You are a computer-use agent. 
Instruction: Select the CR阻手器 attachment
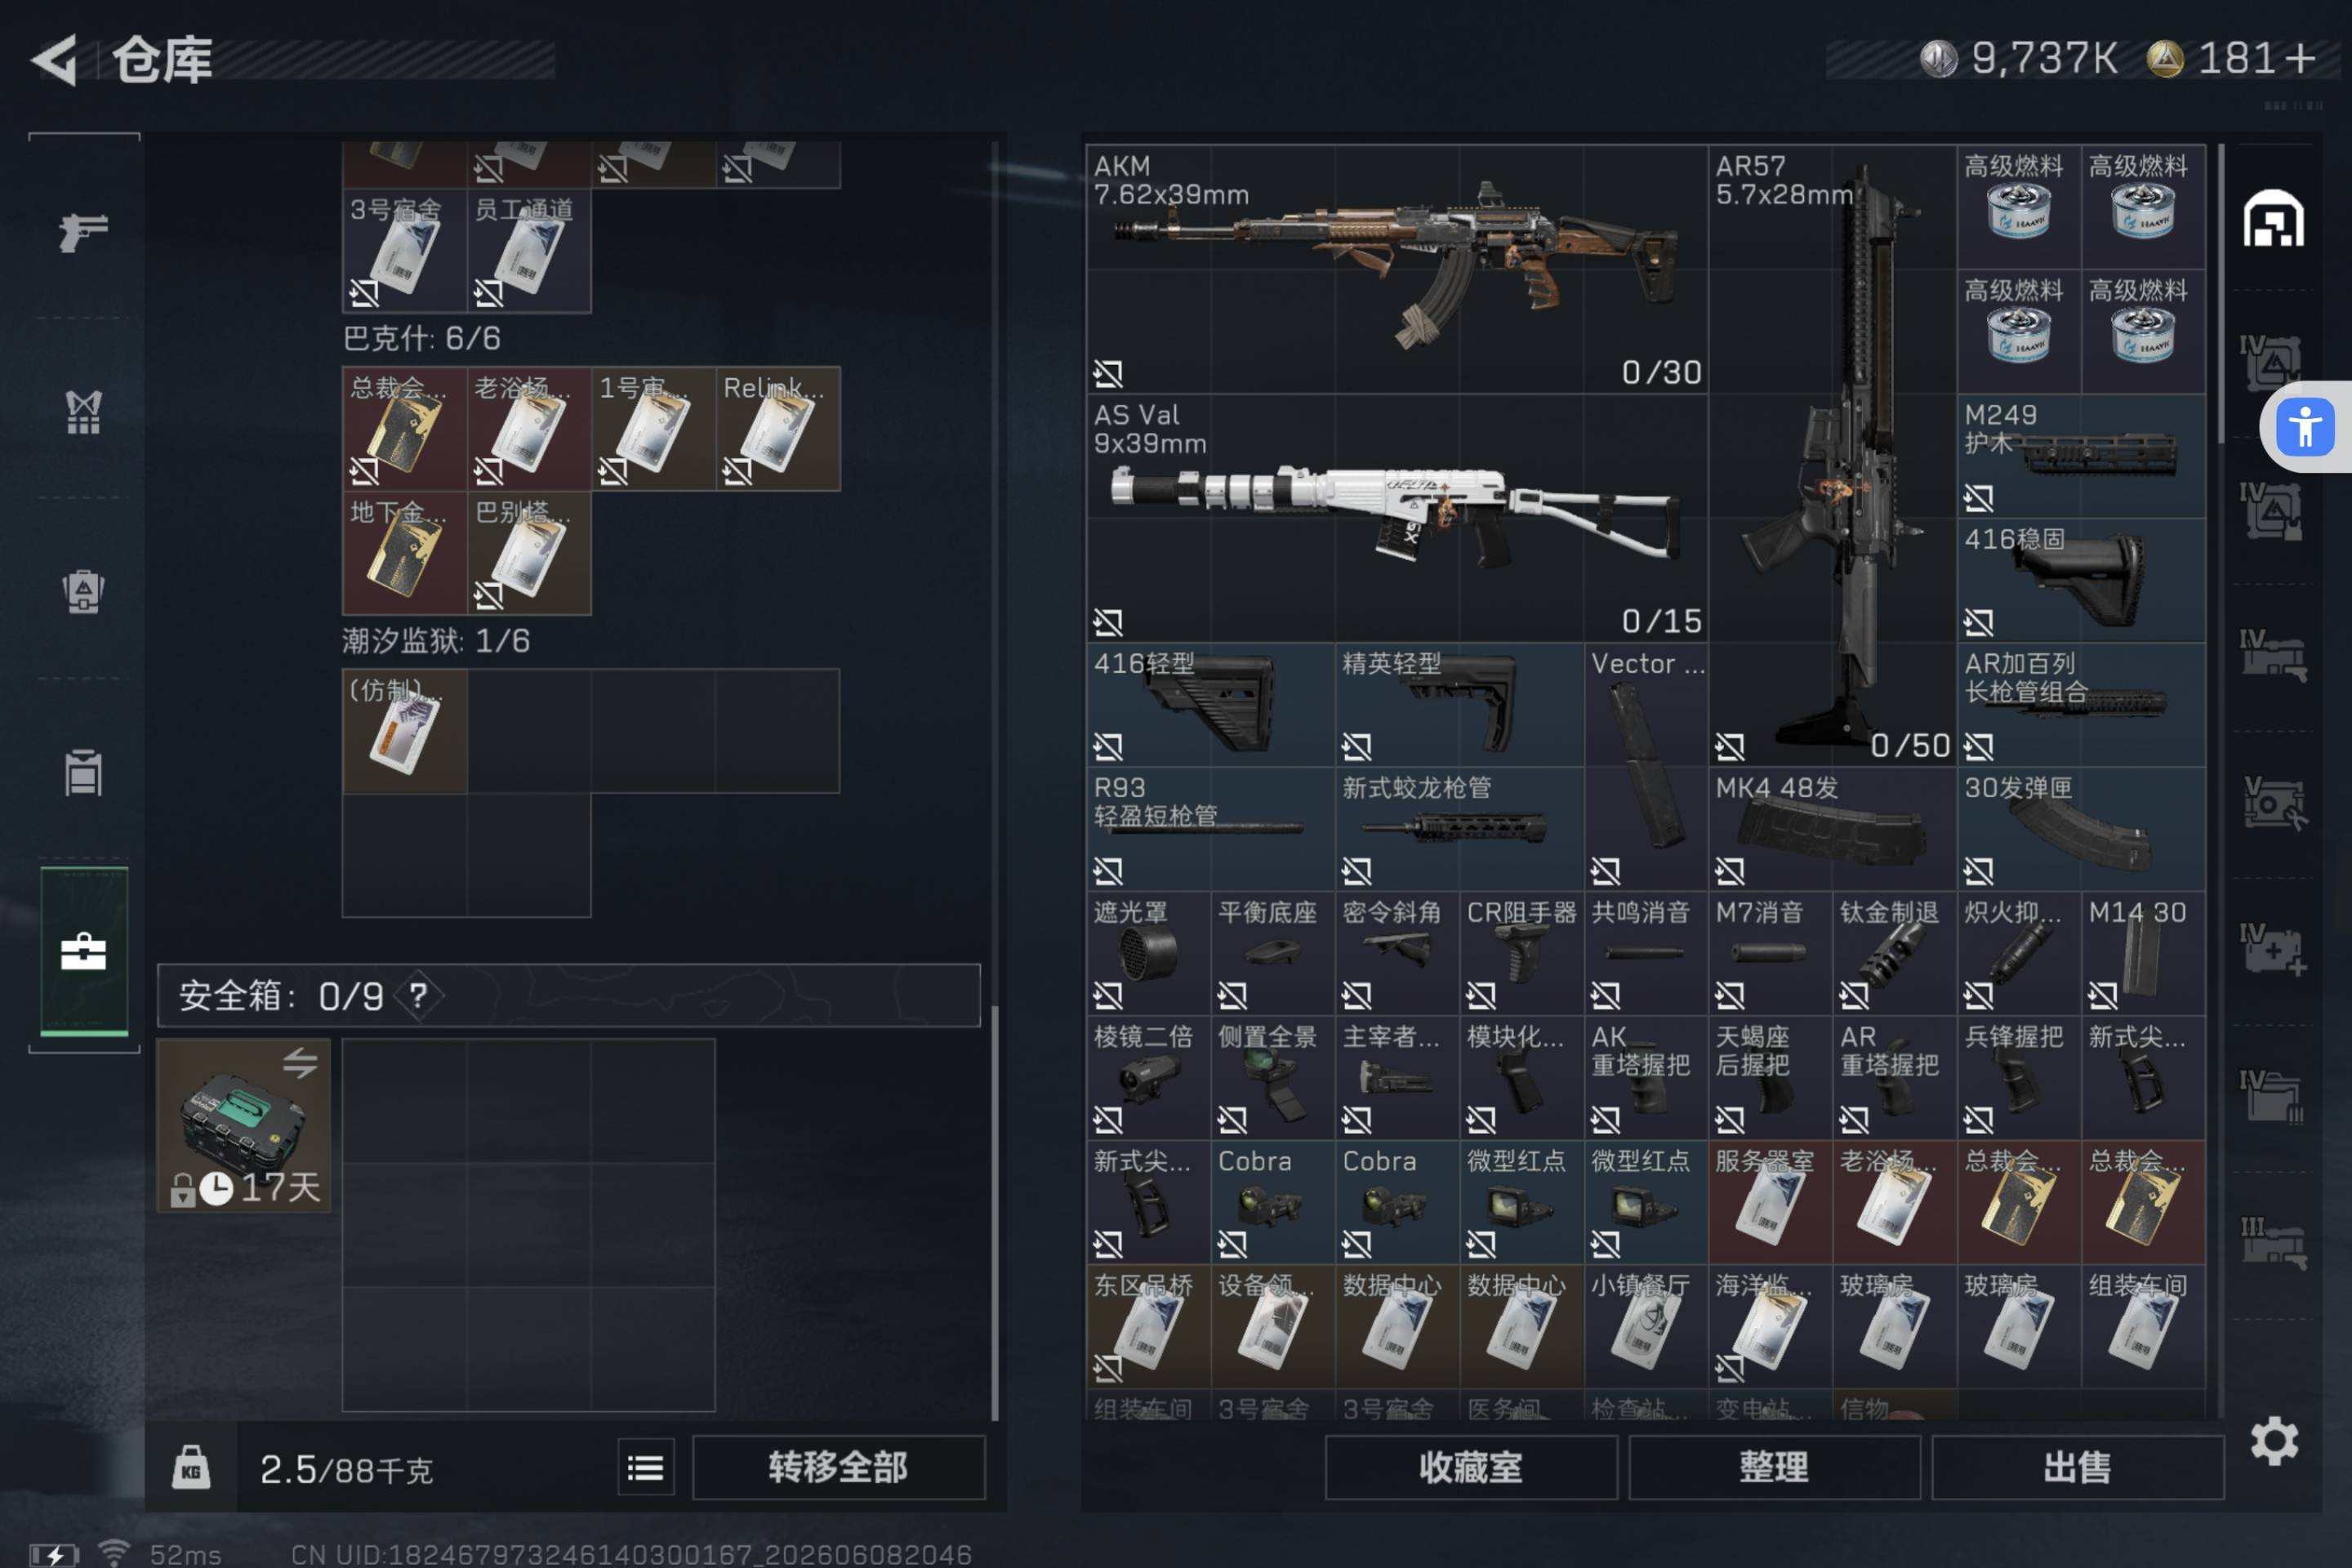(1521, 954)
